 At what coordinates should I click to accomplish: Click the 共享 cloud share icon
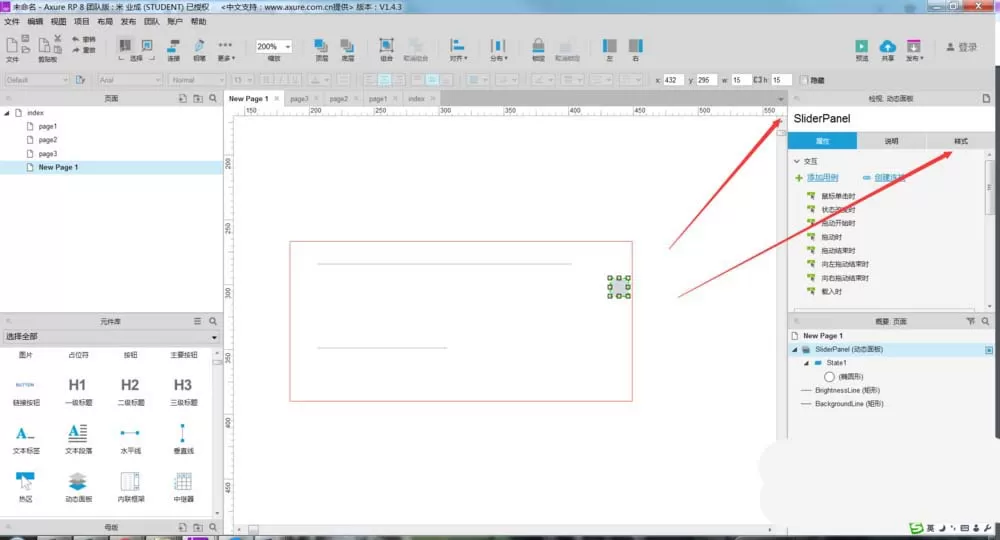pyautogui.click(x=888, y=46)
